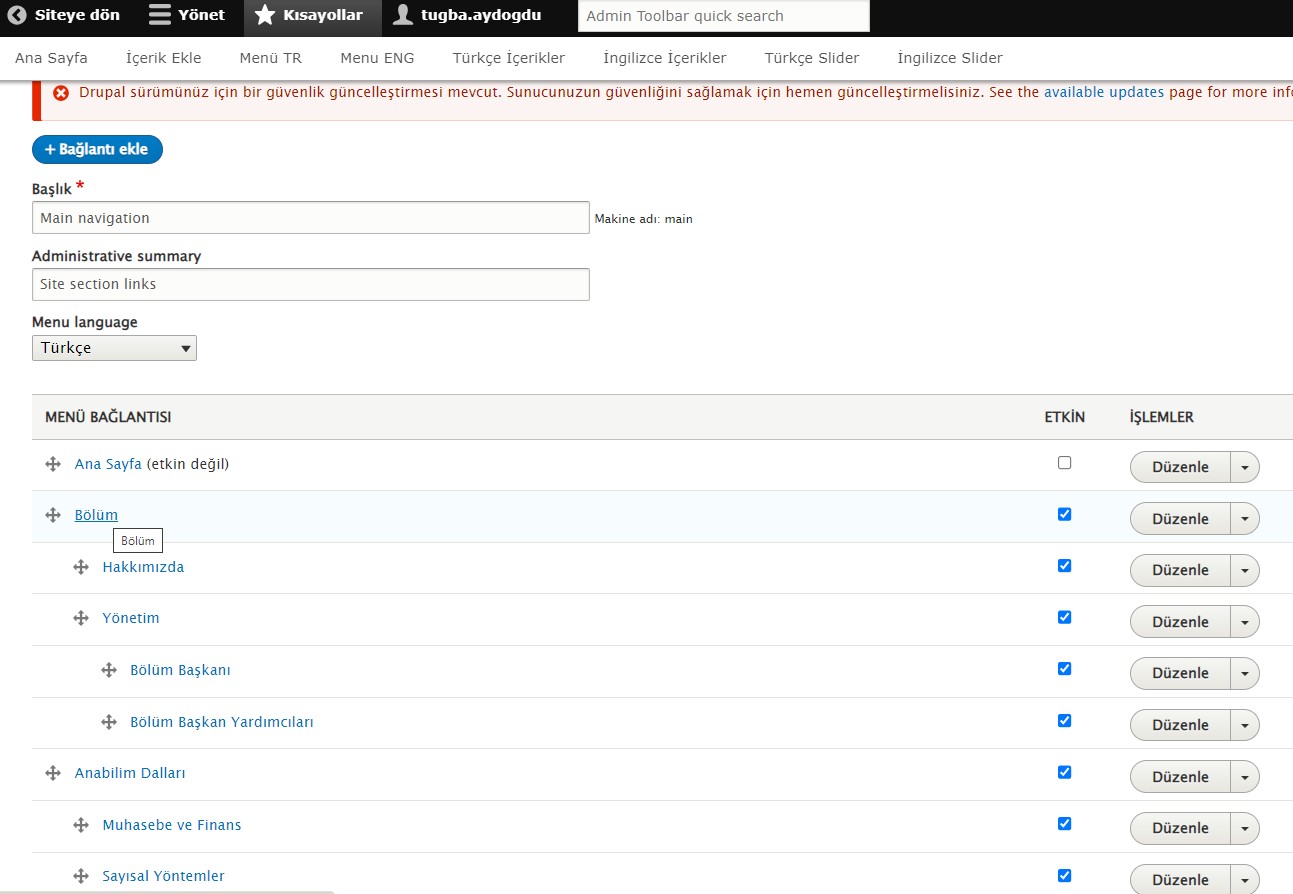Open the Bölüm Başkan Yardımcıları link
The width and height of the screenshot is (1293, 894).
pyautogui.click(x=222, y=722)
